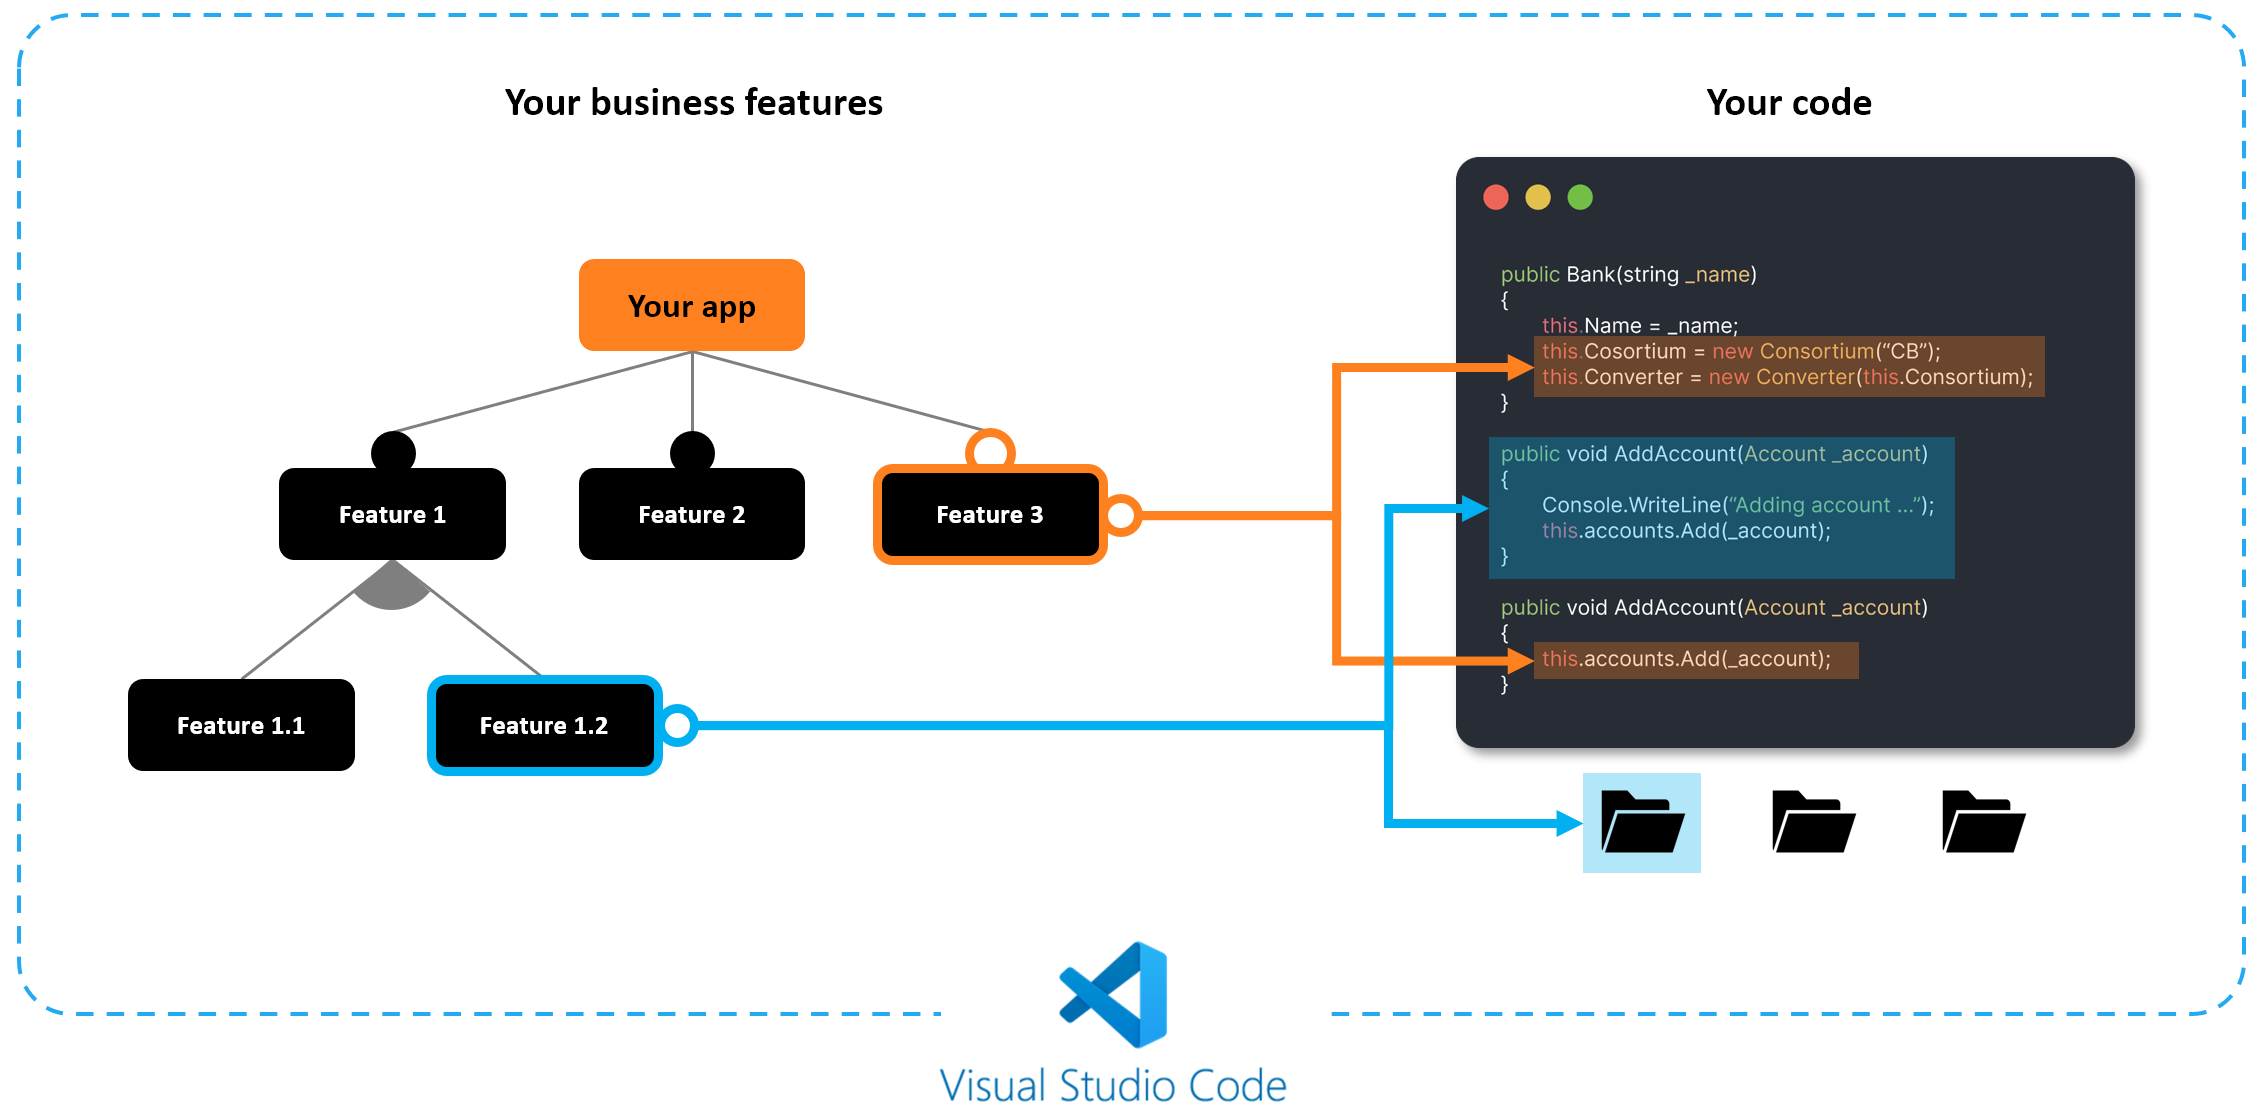The image size is (2268, 1119).
Task: Click the green dot in code window
Action: coord(1580,197)
